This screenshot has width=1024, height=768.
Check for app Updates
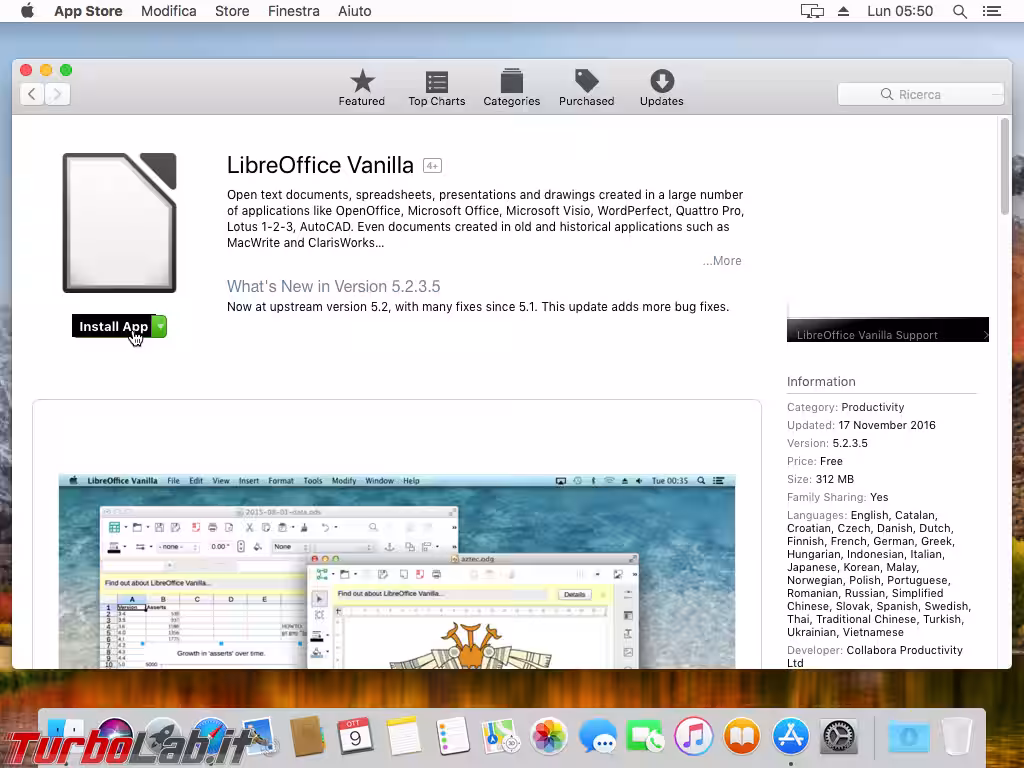[x=660, y=85]
